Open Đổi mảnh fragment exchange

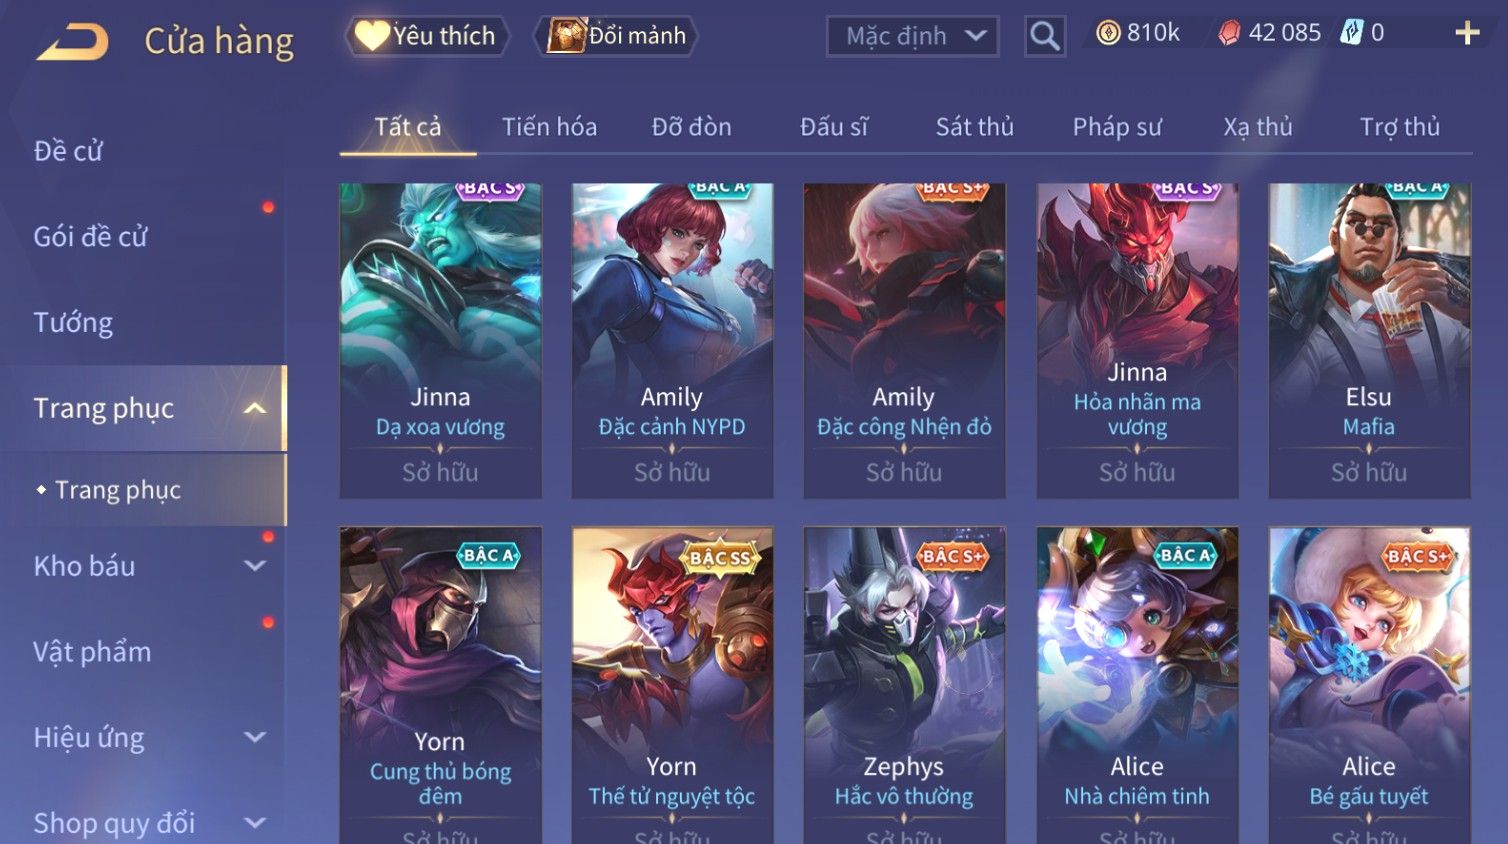[x=616, y=36]
